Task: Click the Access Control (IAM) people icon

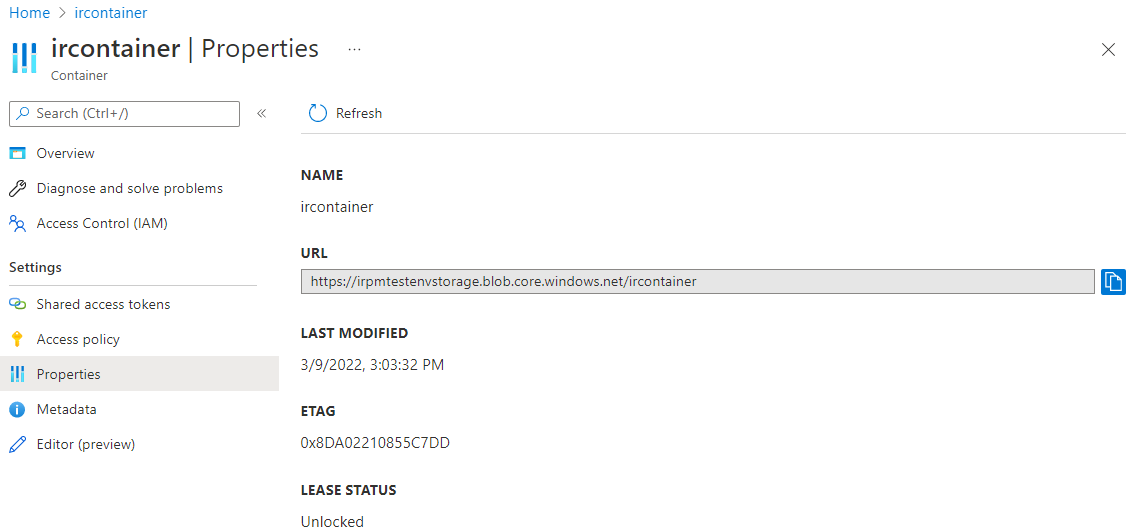Action: [17, 224]
